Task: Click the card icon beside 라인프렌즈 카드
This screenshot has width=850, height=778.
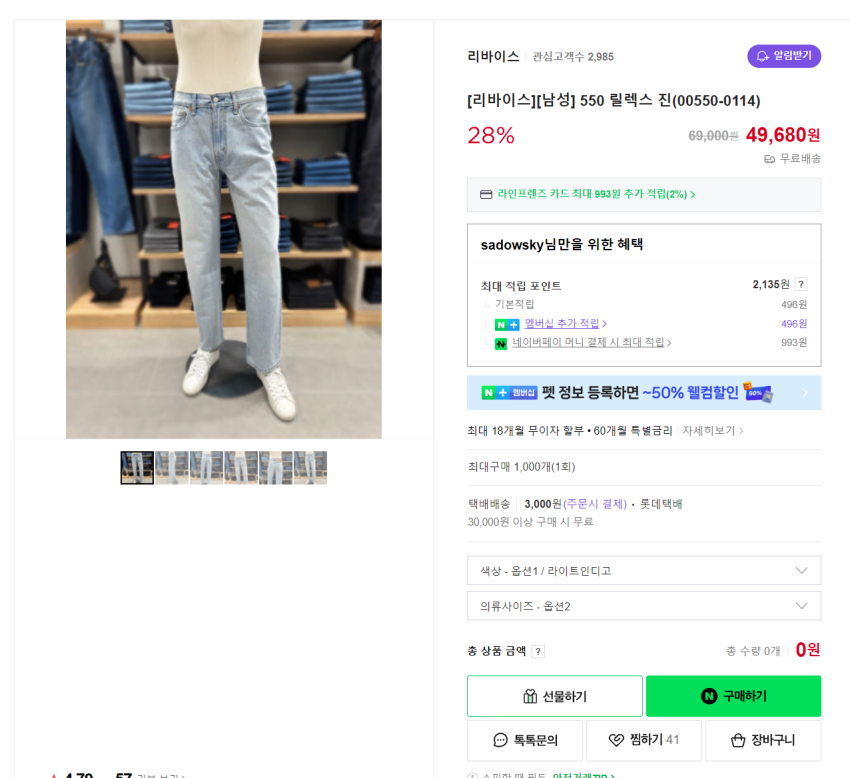Action: pos(486,194)
